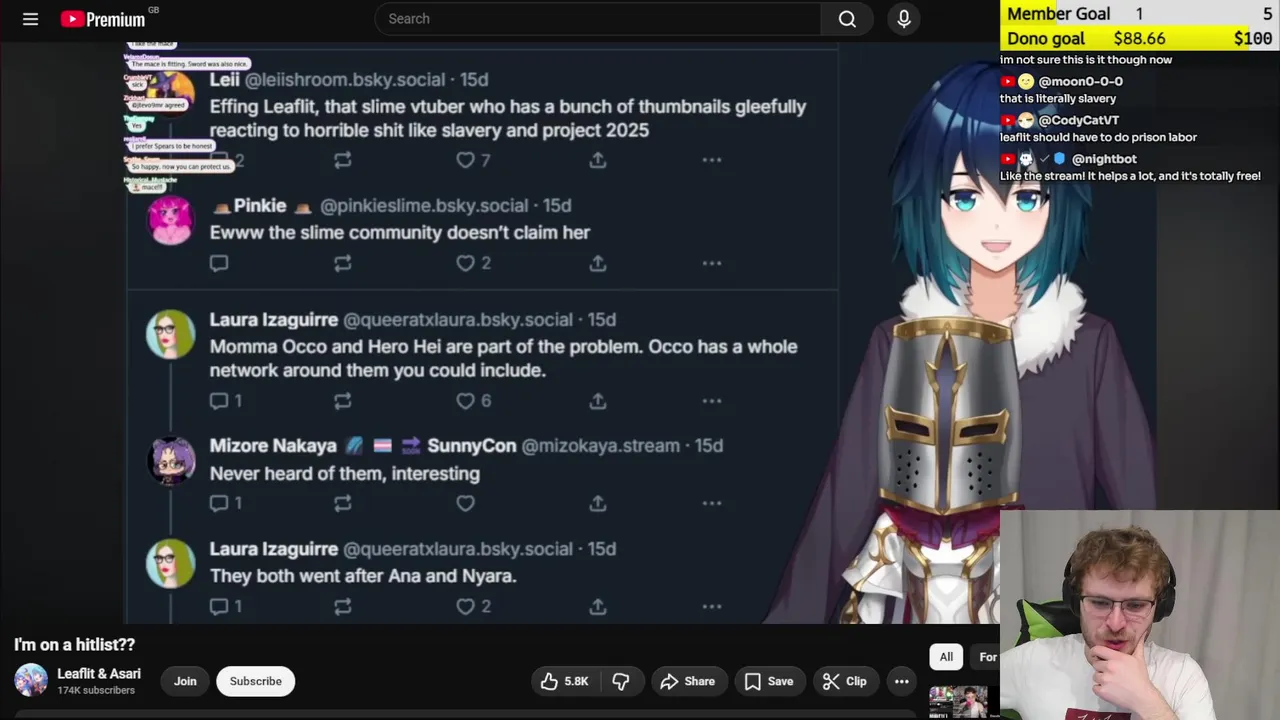The height and width of the screenshot is (720, 1280).
Task: Subscribe to Leaflit & Asari
Action: 256,681
